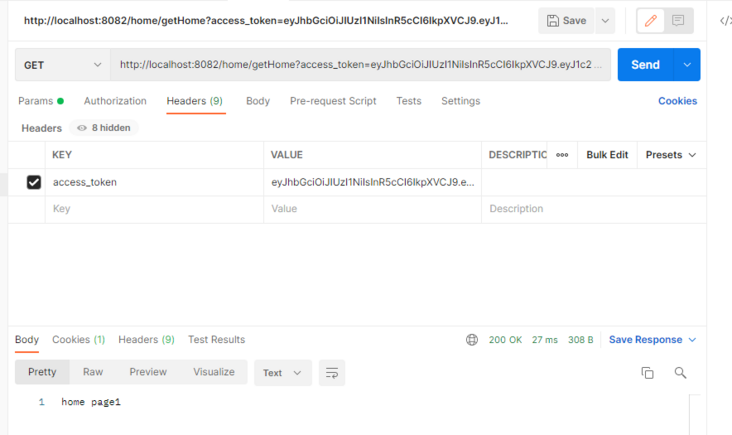Screen dimensions: 732x435
Task: Open the Test Results tab
Action: [x=217, y=340]
